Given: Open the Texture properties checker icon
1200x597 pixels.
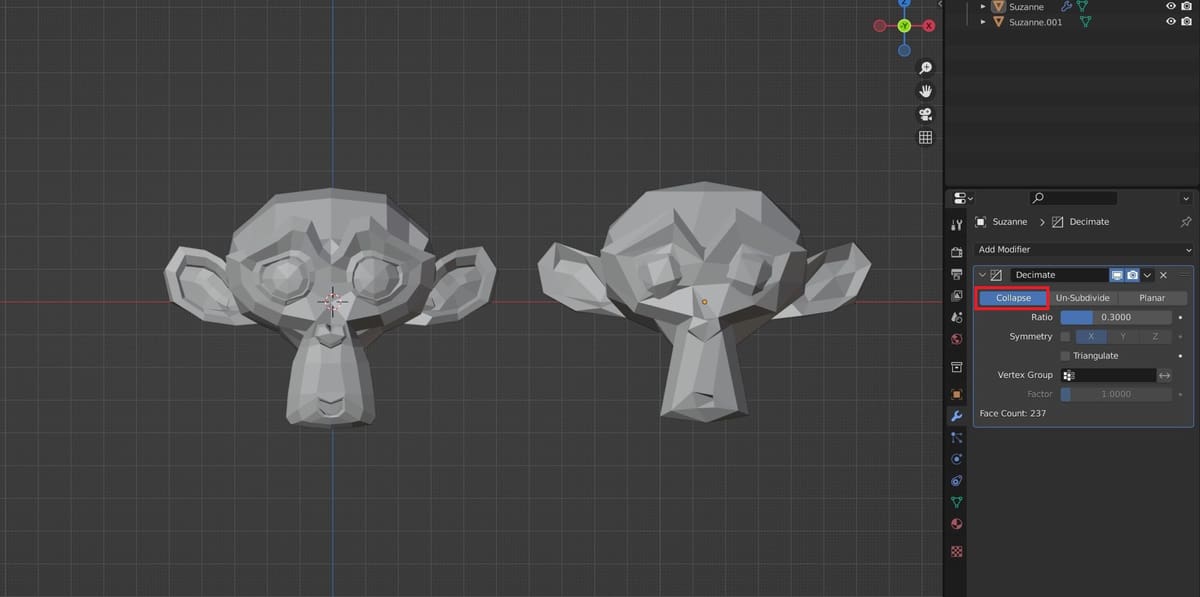Looking at the screenshot, I should [x=957, y=551].
